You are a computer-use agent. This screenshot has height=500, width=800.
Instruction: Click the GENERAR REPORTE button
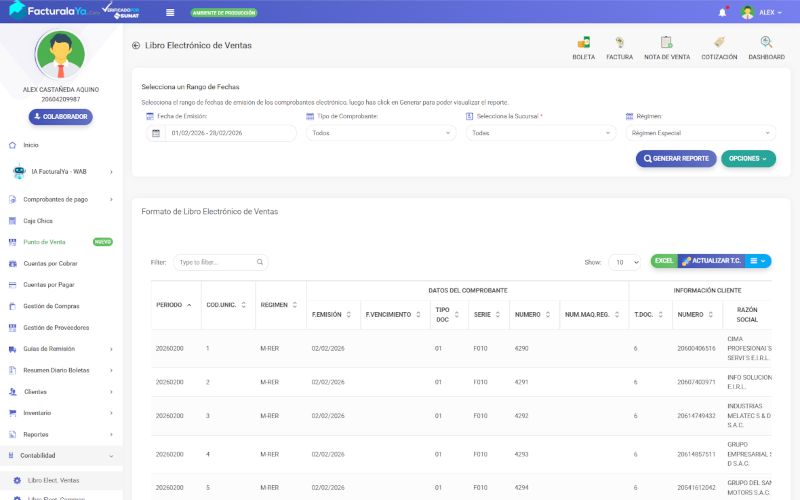click(676, 159)
